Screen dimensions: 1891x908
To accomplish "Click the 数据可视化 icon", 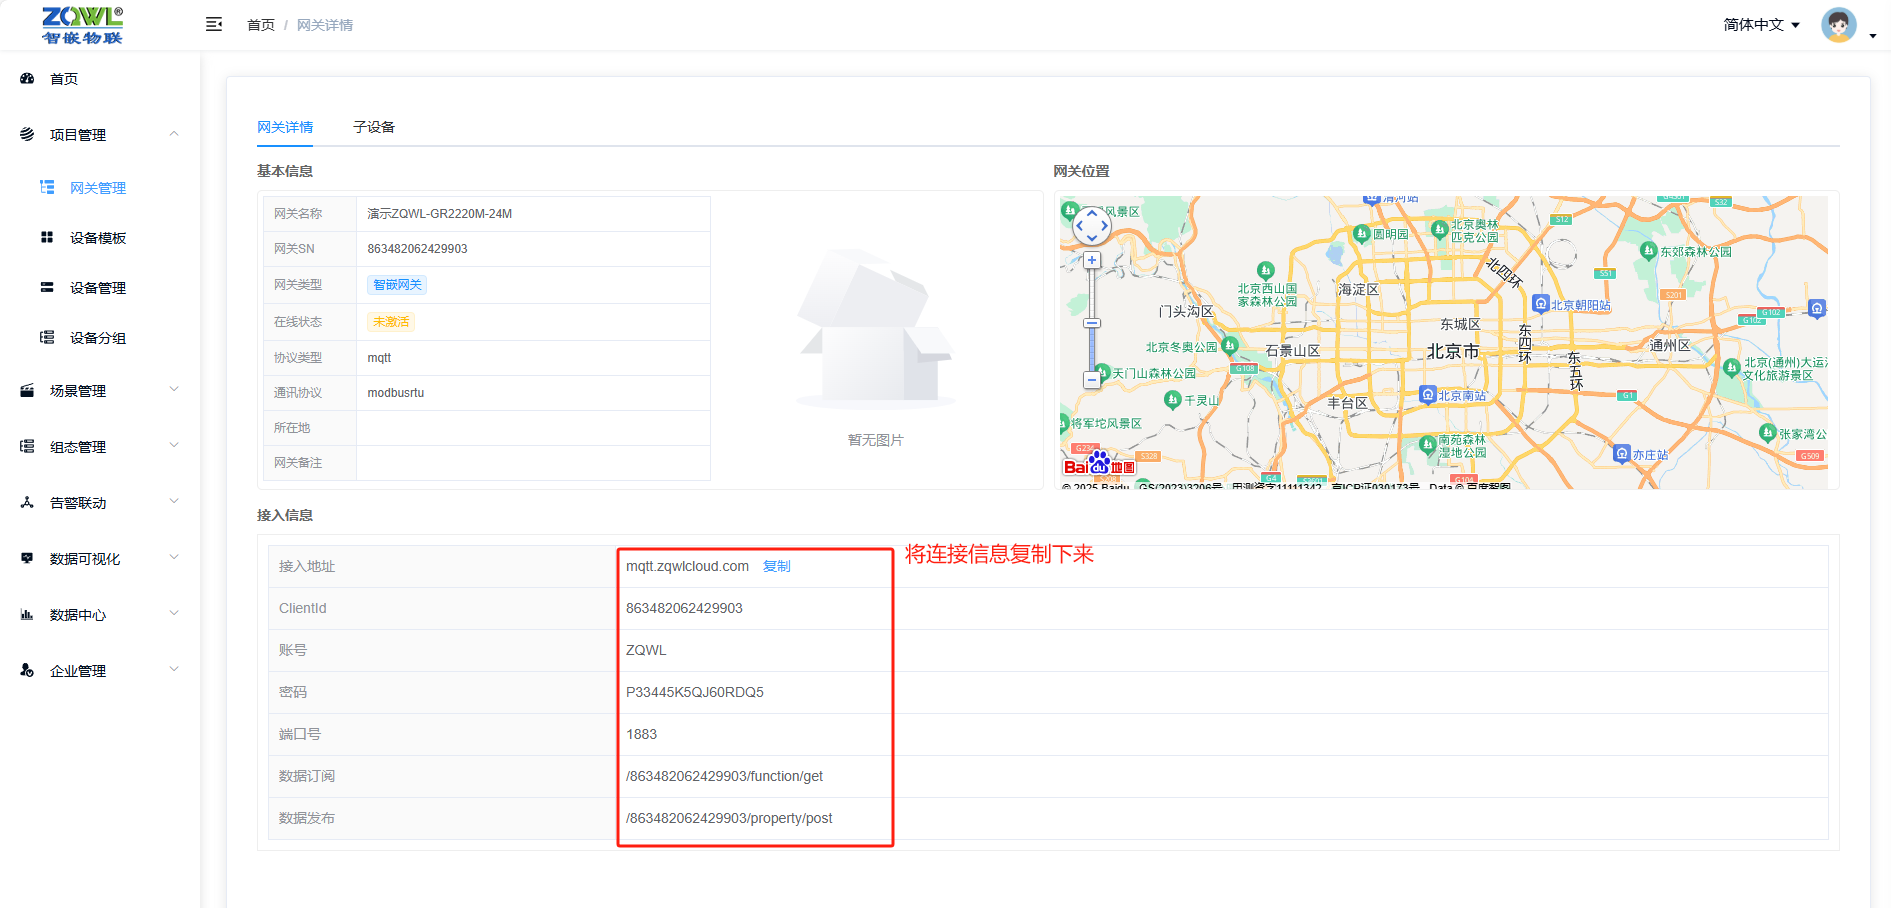I will tap(27, 558).
